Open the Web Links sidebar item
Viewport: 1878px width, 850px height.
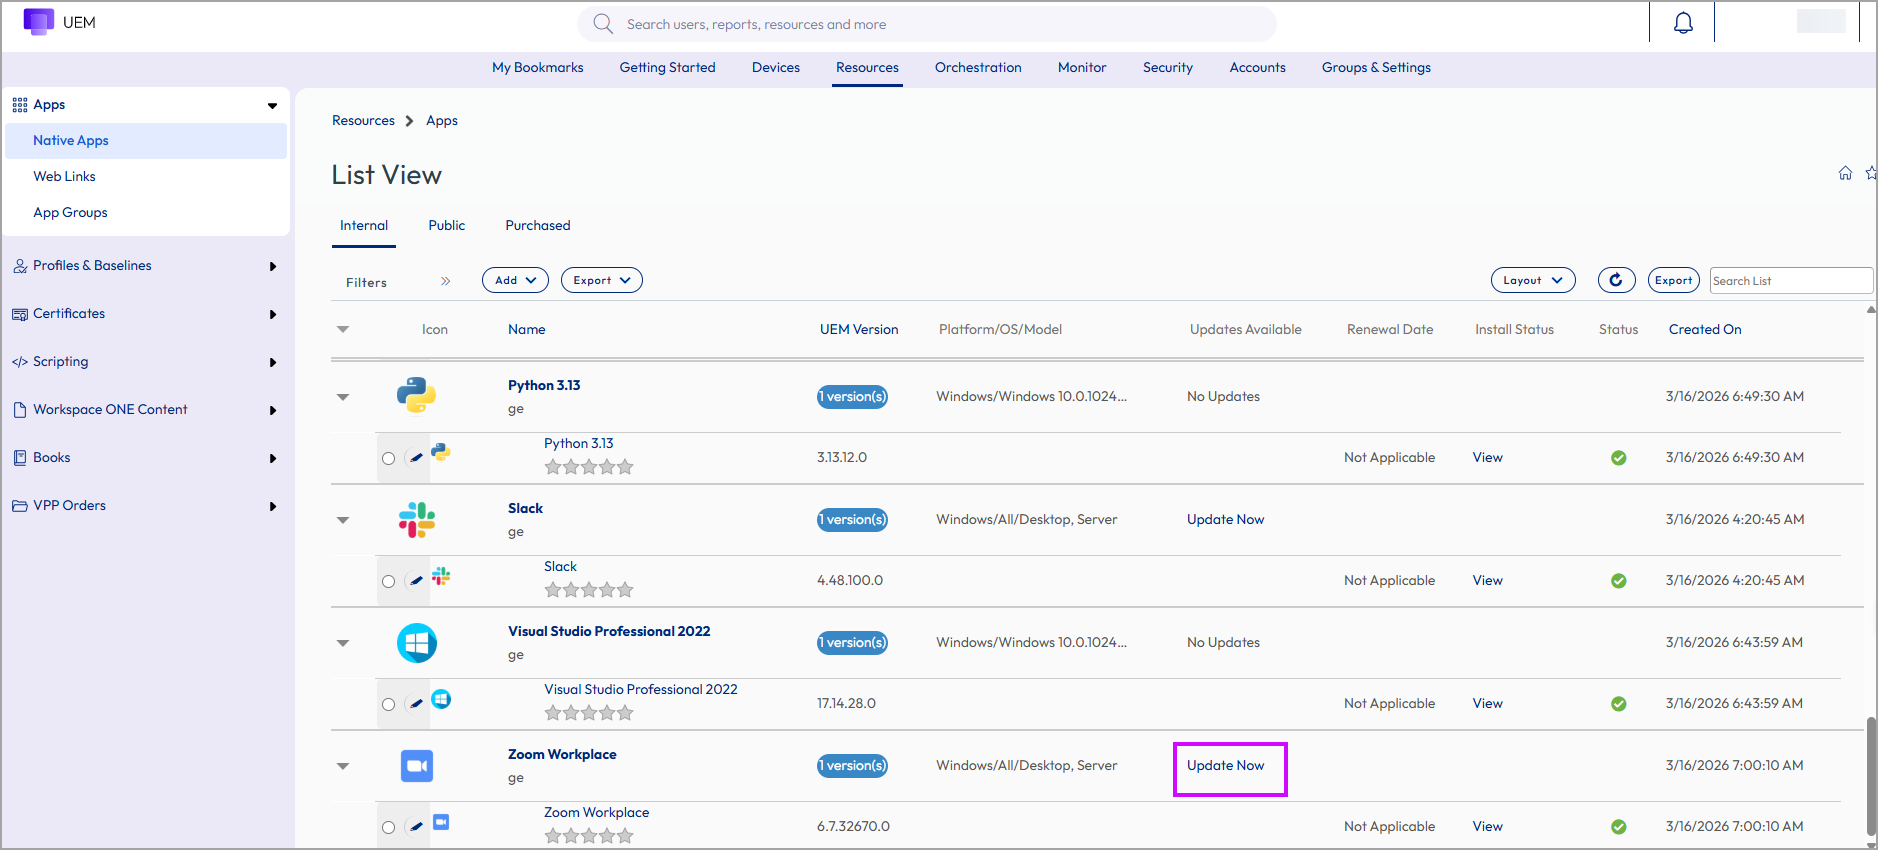pyautogui.click(x=65, y=177)
